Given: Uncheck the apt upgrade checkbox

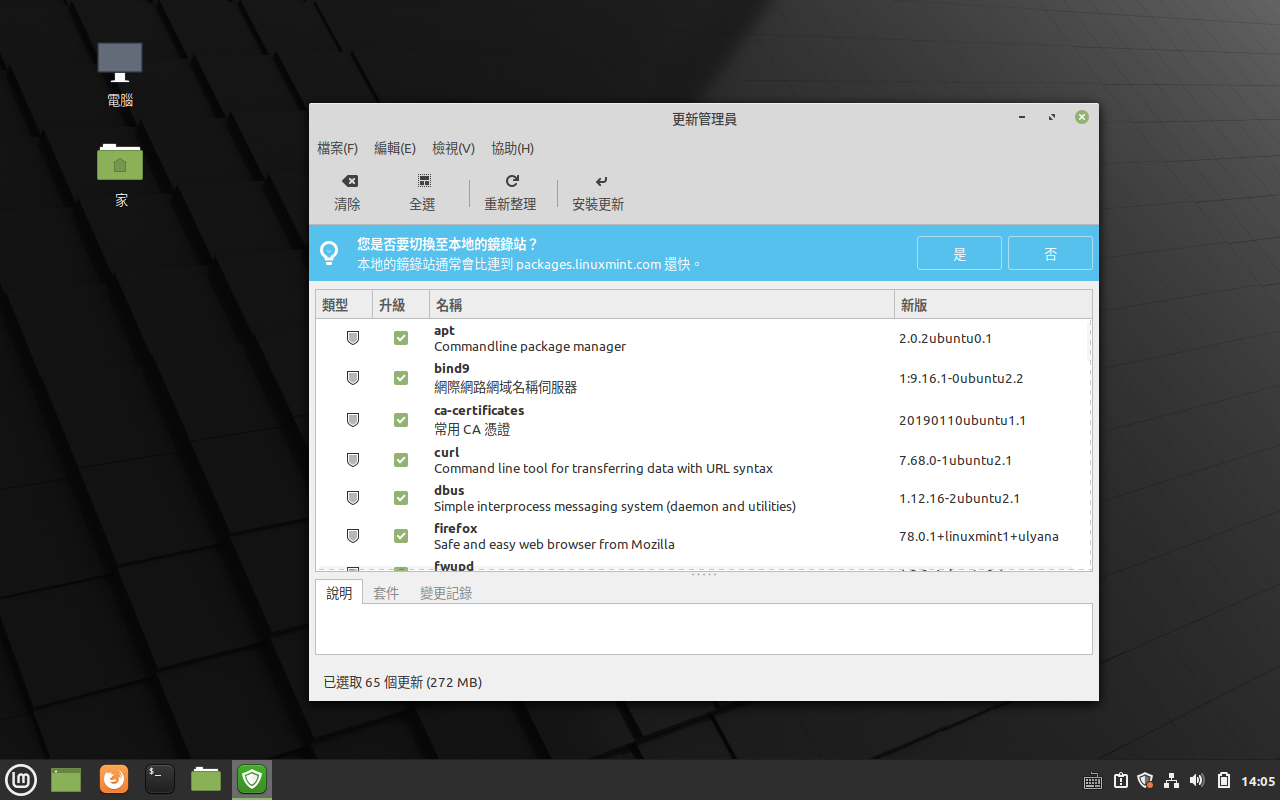Looking at the screenshot, I should [x=401, y=338].
